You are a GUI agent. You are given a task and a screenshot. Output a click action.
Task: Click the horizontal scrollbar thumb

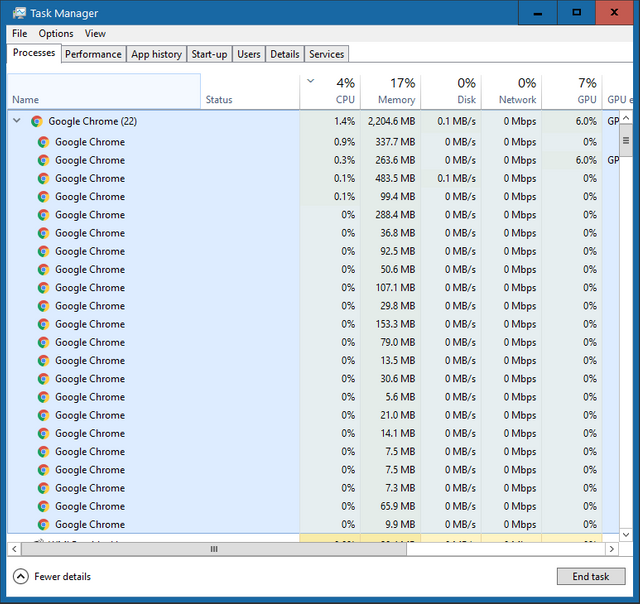[214, 549]
